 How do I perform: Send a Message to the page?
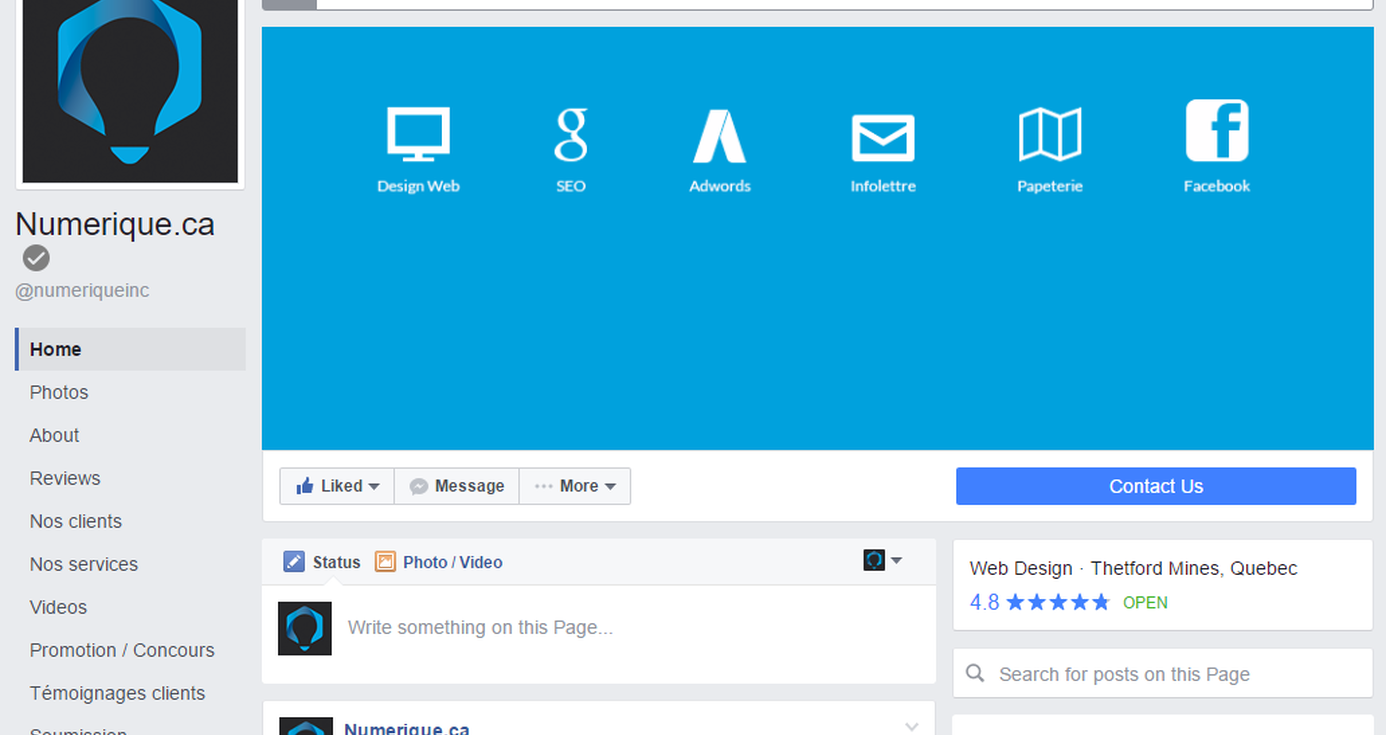(x=457, y=486)
